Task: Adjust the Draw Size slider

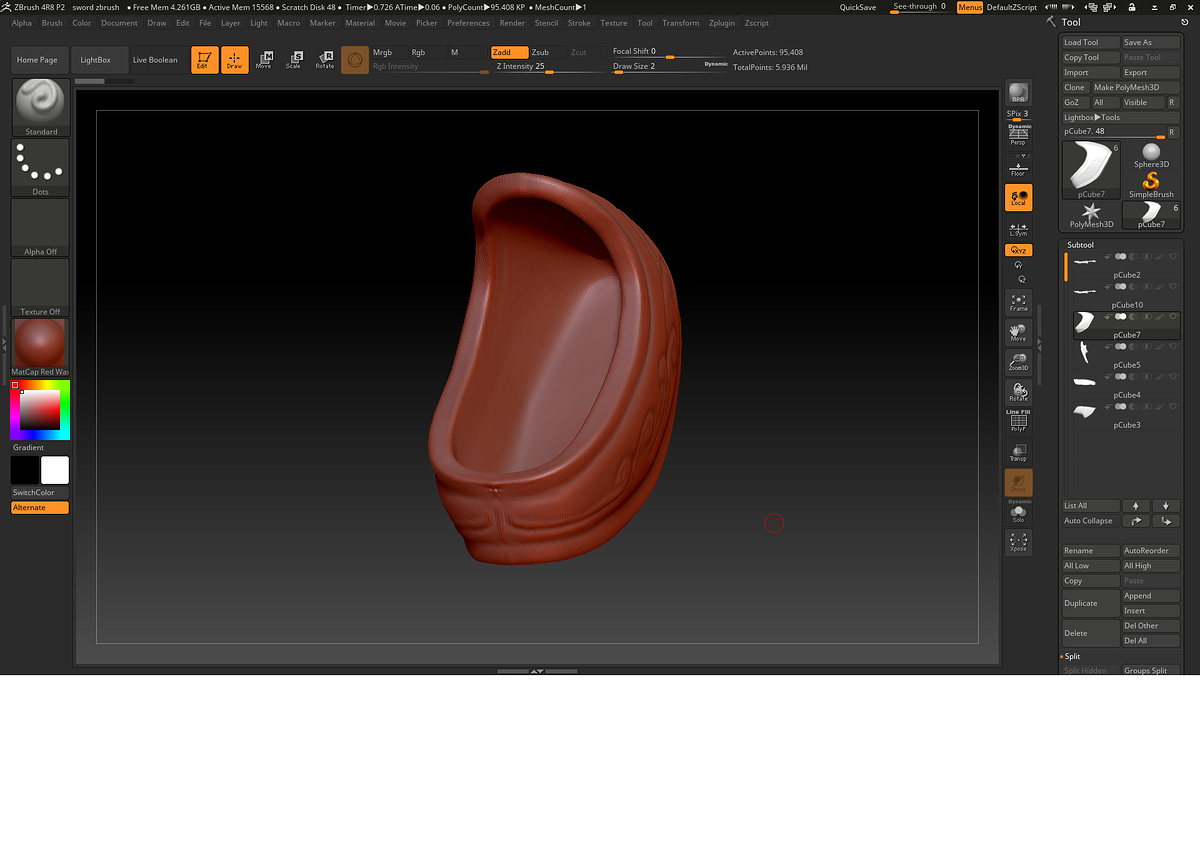Action: pos(670,67)
